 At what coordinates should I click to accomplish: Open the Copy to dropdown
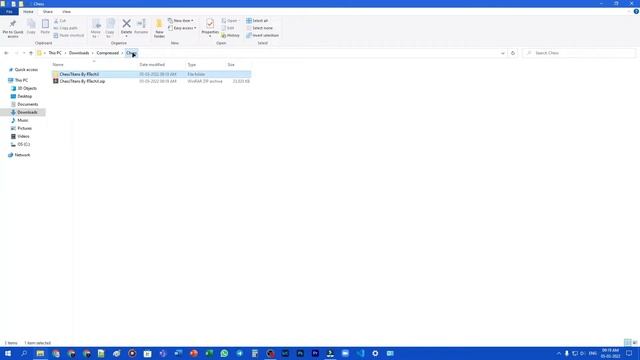coord(110,29)
